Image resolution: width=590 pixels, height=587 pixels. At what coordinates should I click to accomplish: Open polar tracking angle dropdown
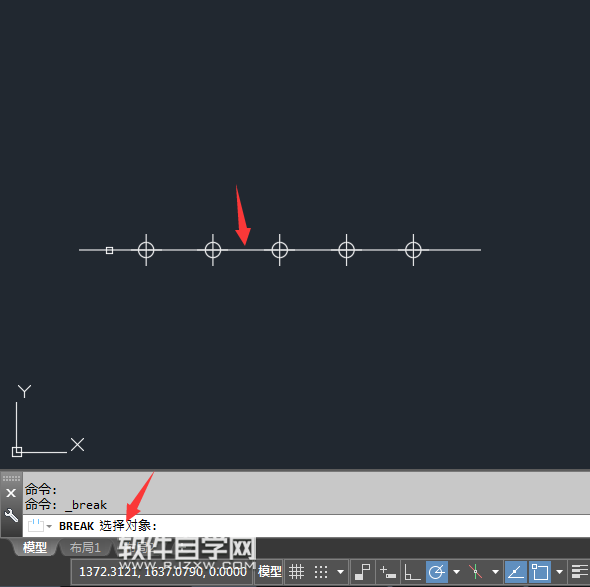point(456,572)
